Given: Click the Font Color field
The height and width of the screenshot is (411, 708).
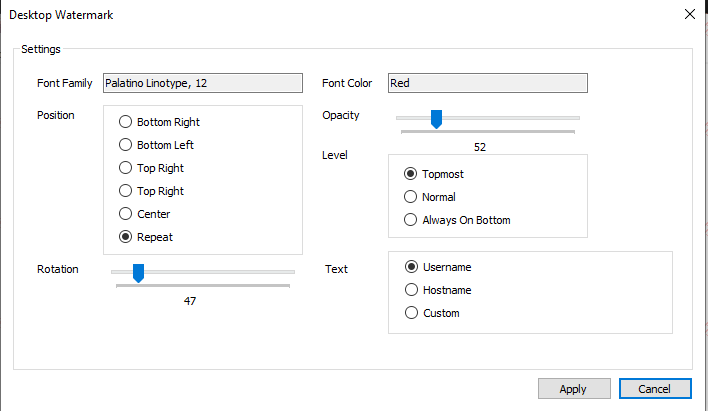Looking at the screenshot, I should pyautogui.click(x=487, y=83).
